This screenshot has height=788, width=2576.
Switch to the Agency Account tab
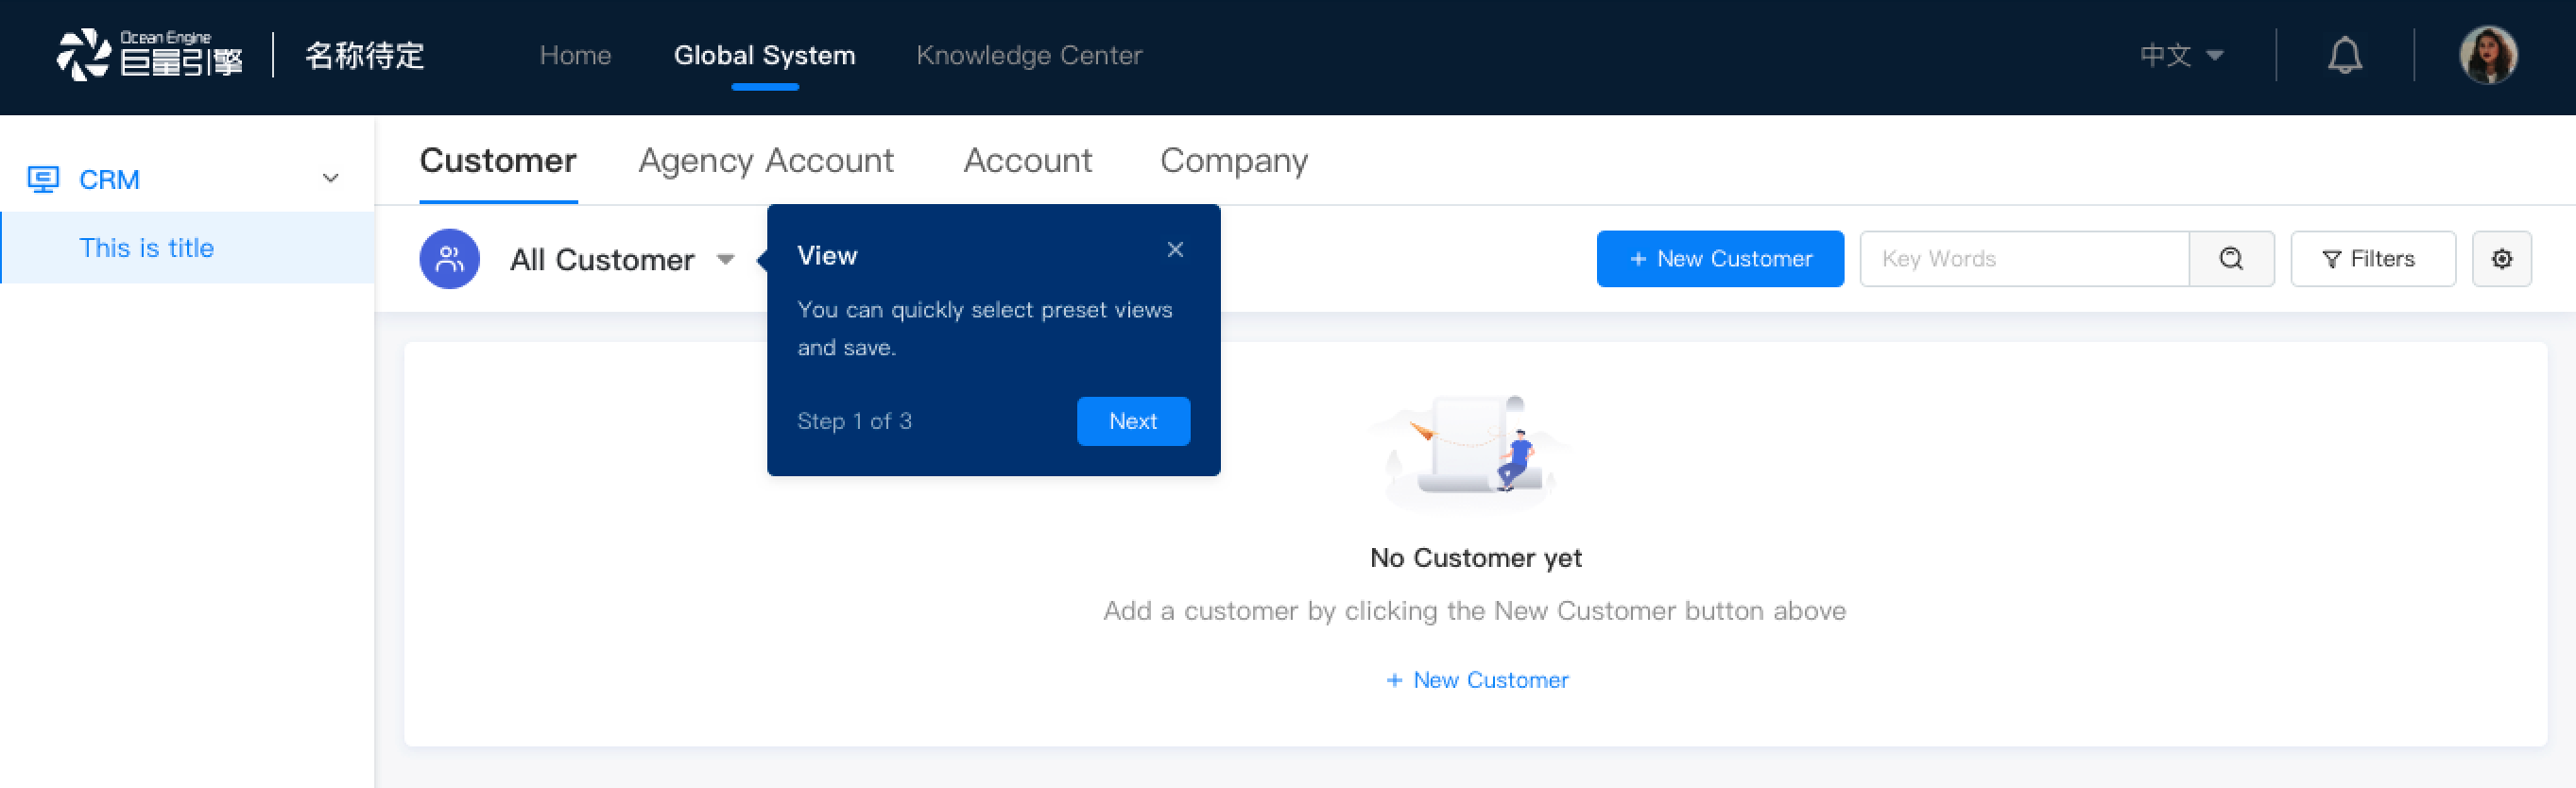pos(766,161)
